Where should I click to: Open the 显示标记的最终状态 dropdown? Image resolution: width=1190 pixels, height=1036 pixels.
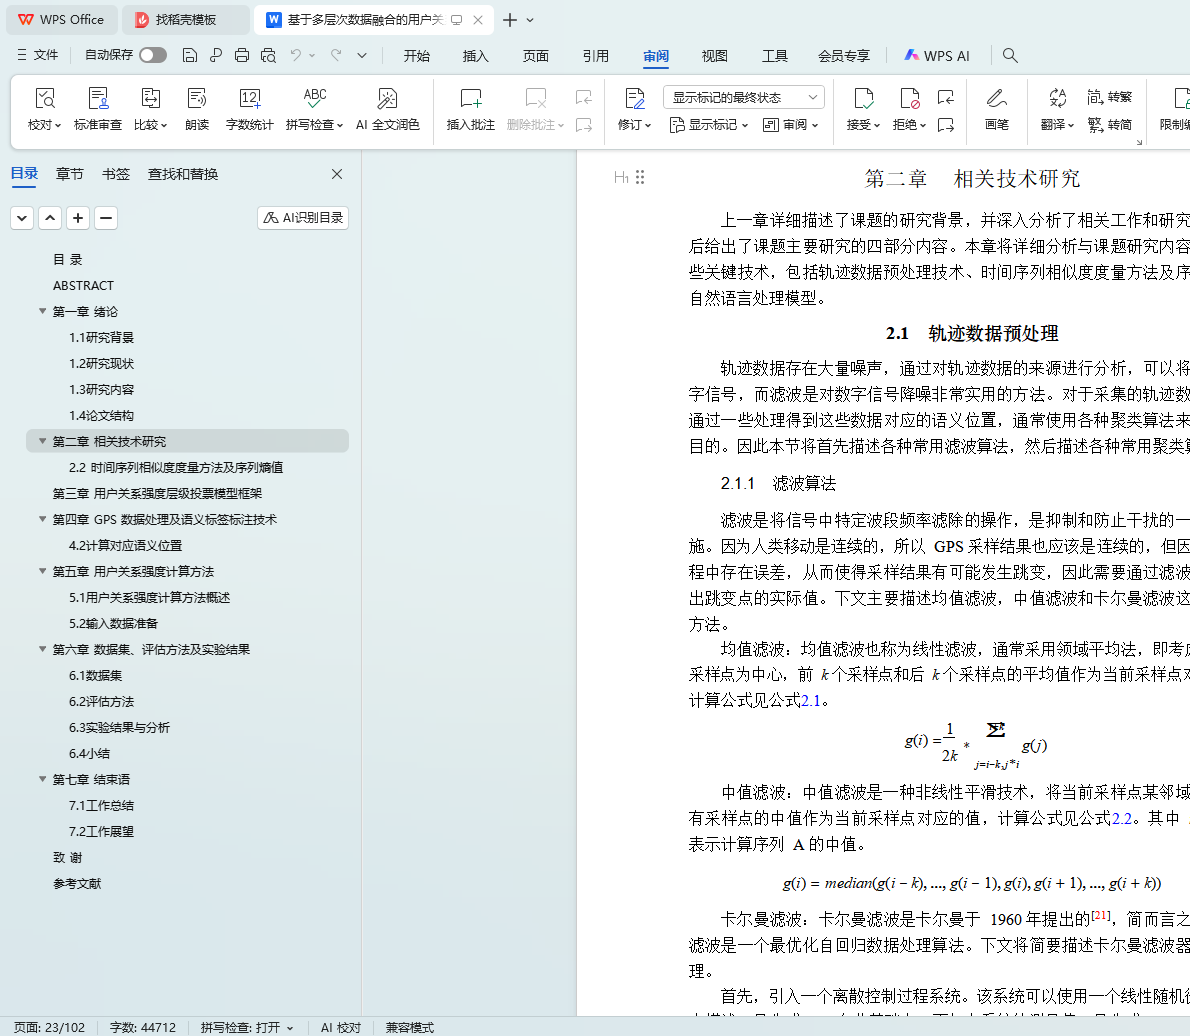coord(743,97)
